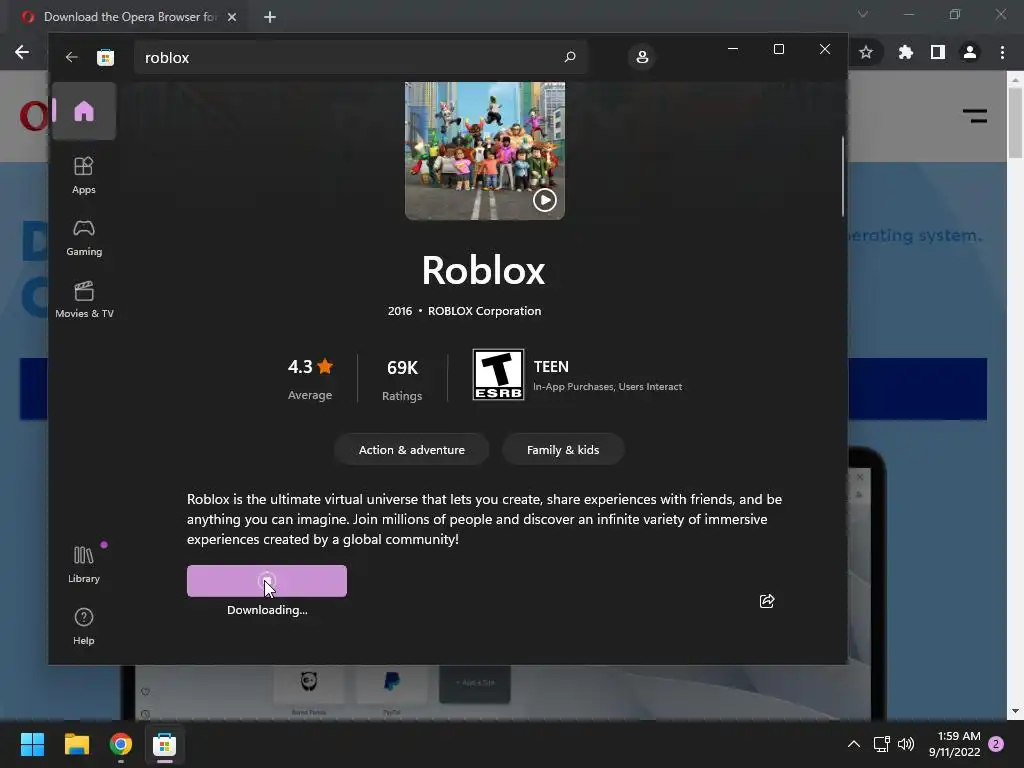Show hidden system tray icons

[x=854, y=744]
